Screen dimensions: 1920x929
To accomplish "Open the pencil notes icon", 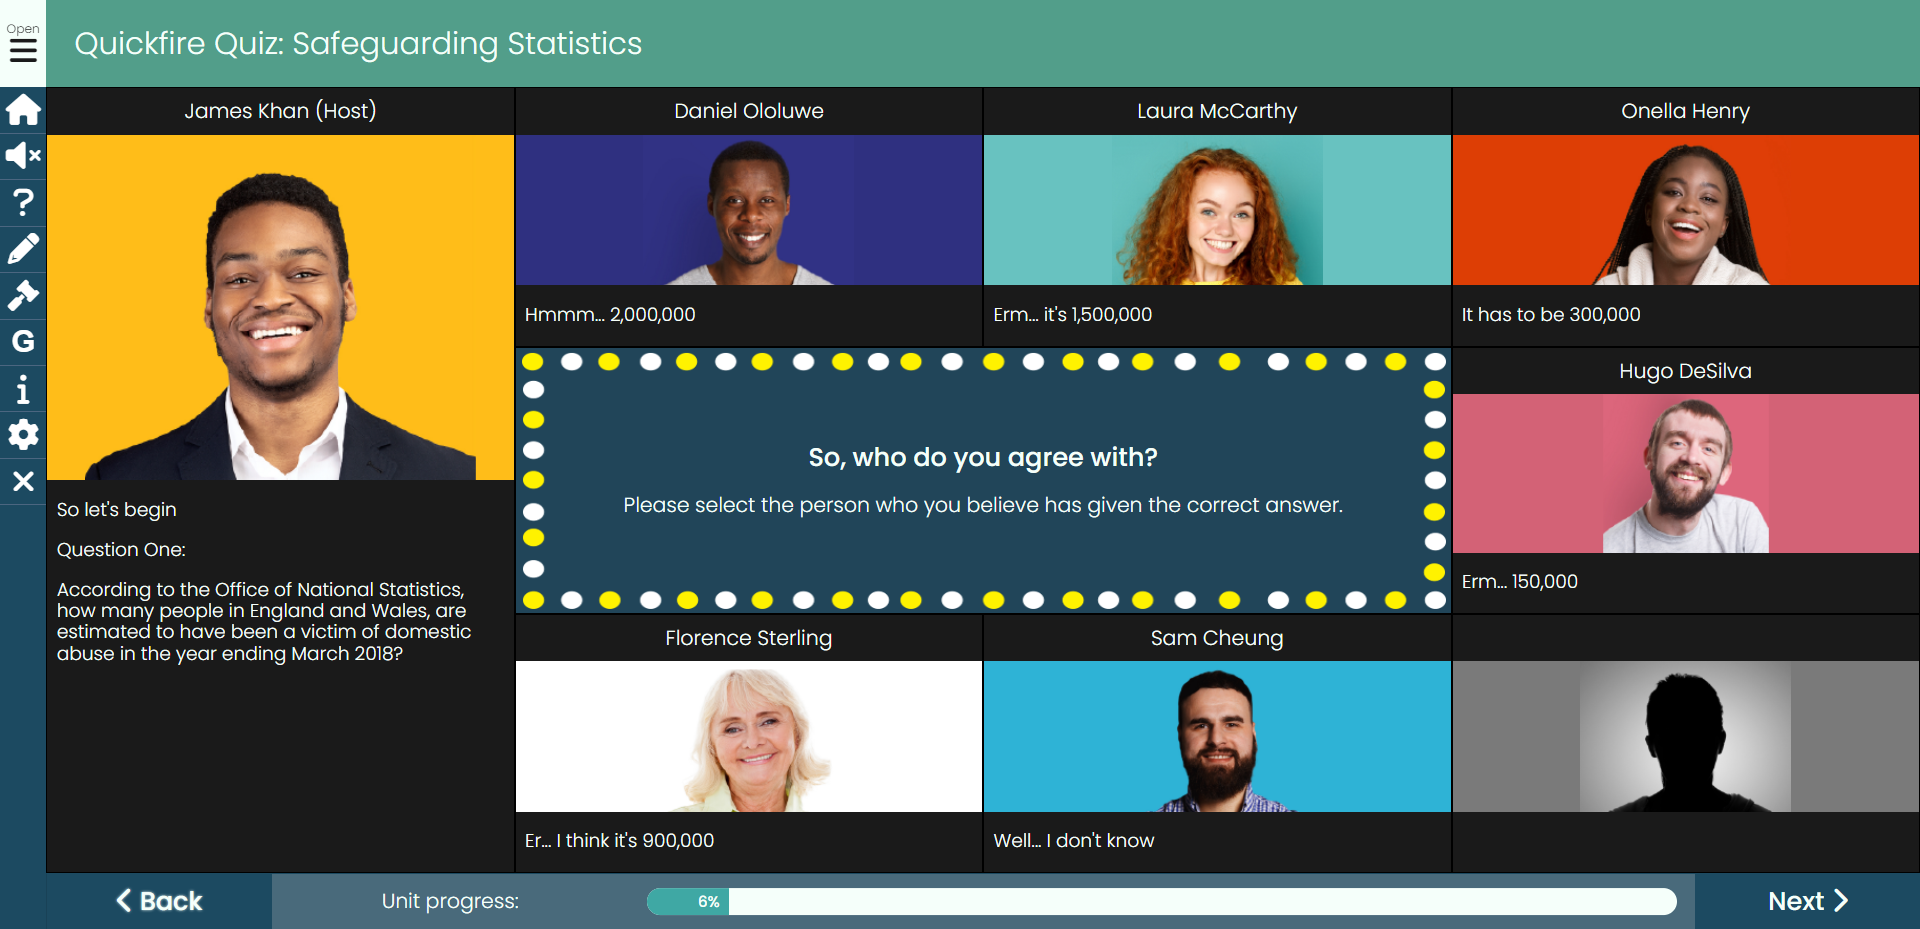I will pos(23,248).
